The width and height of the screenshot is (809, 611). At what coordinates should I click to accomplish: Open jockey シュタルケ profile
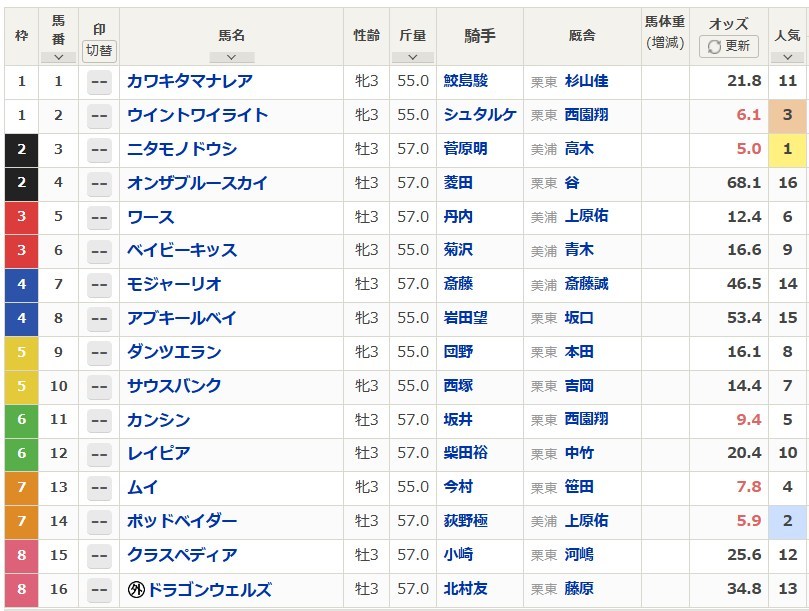tap(480, 116)
